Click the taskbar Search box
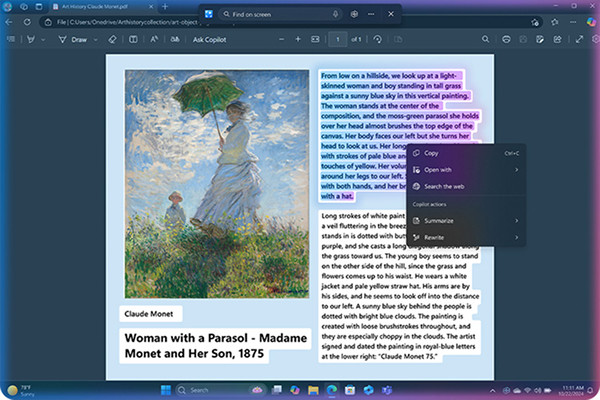The height and width of the screenshot is (400, 600). point(219,390)
